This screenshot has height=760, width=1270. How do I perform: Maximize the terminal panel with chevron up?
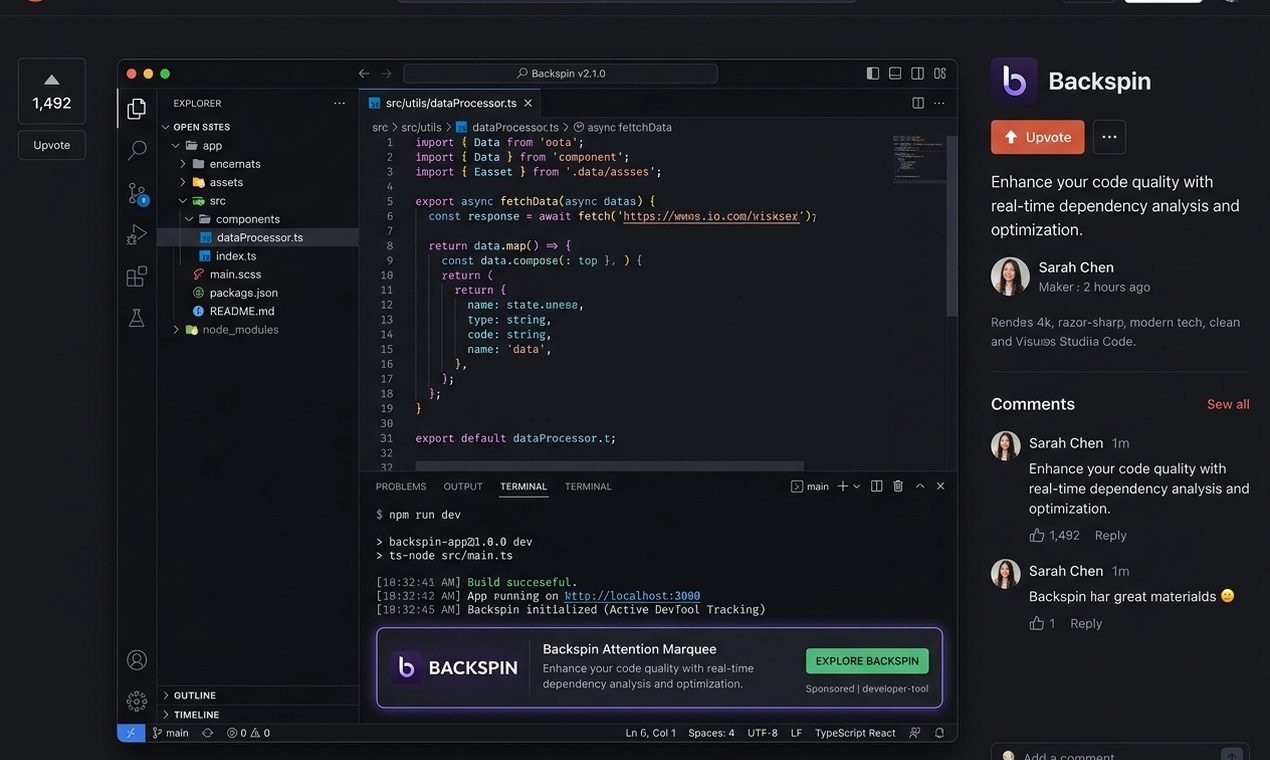pyautogui.click(x=920, y=486)
